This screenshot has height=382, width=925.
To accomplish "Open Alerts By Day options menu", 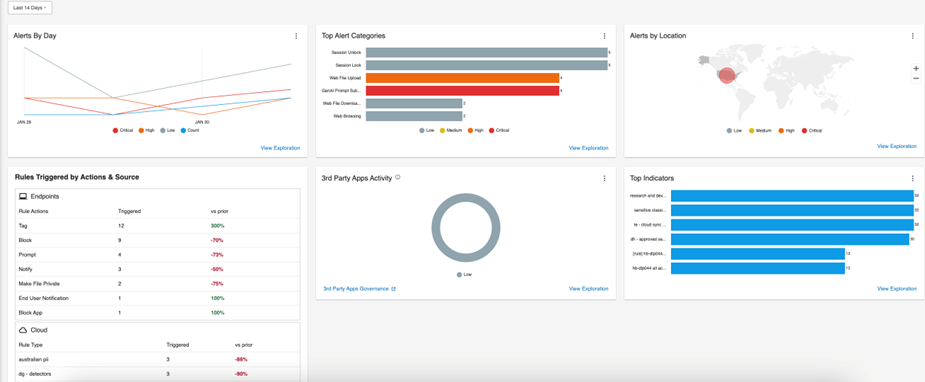I will click(x=296, y=36).
